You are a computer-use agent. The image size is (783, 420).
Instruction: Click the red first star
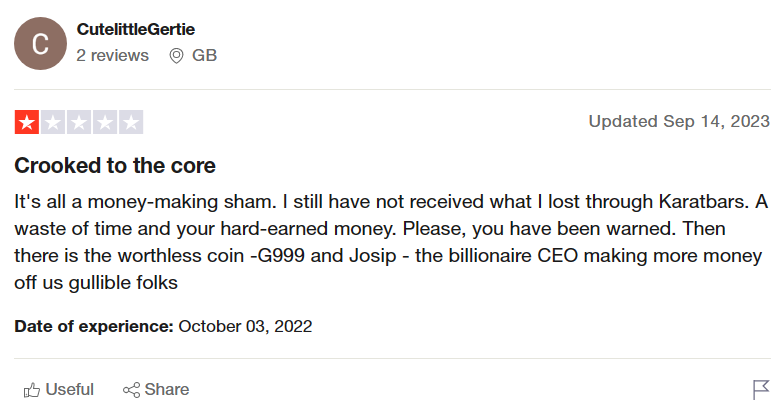coord(27,122)
